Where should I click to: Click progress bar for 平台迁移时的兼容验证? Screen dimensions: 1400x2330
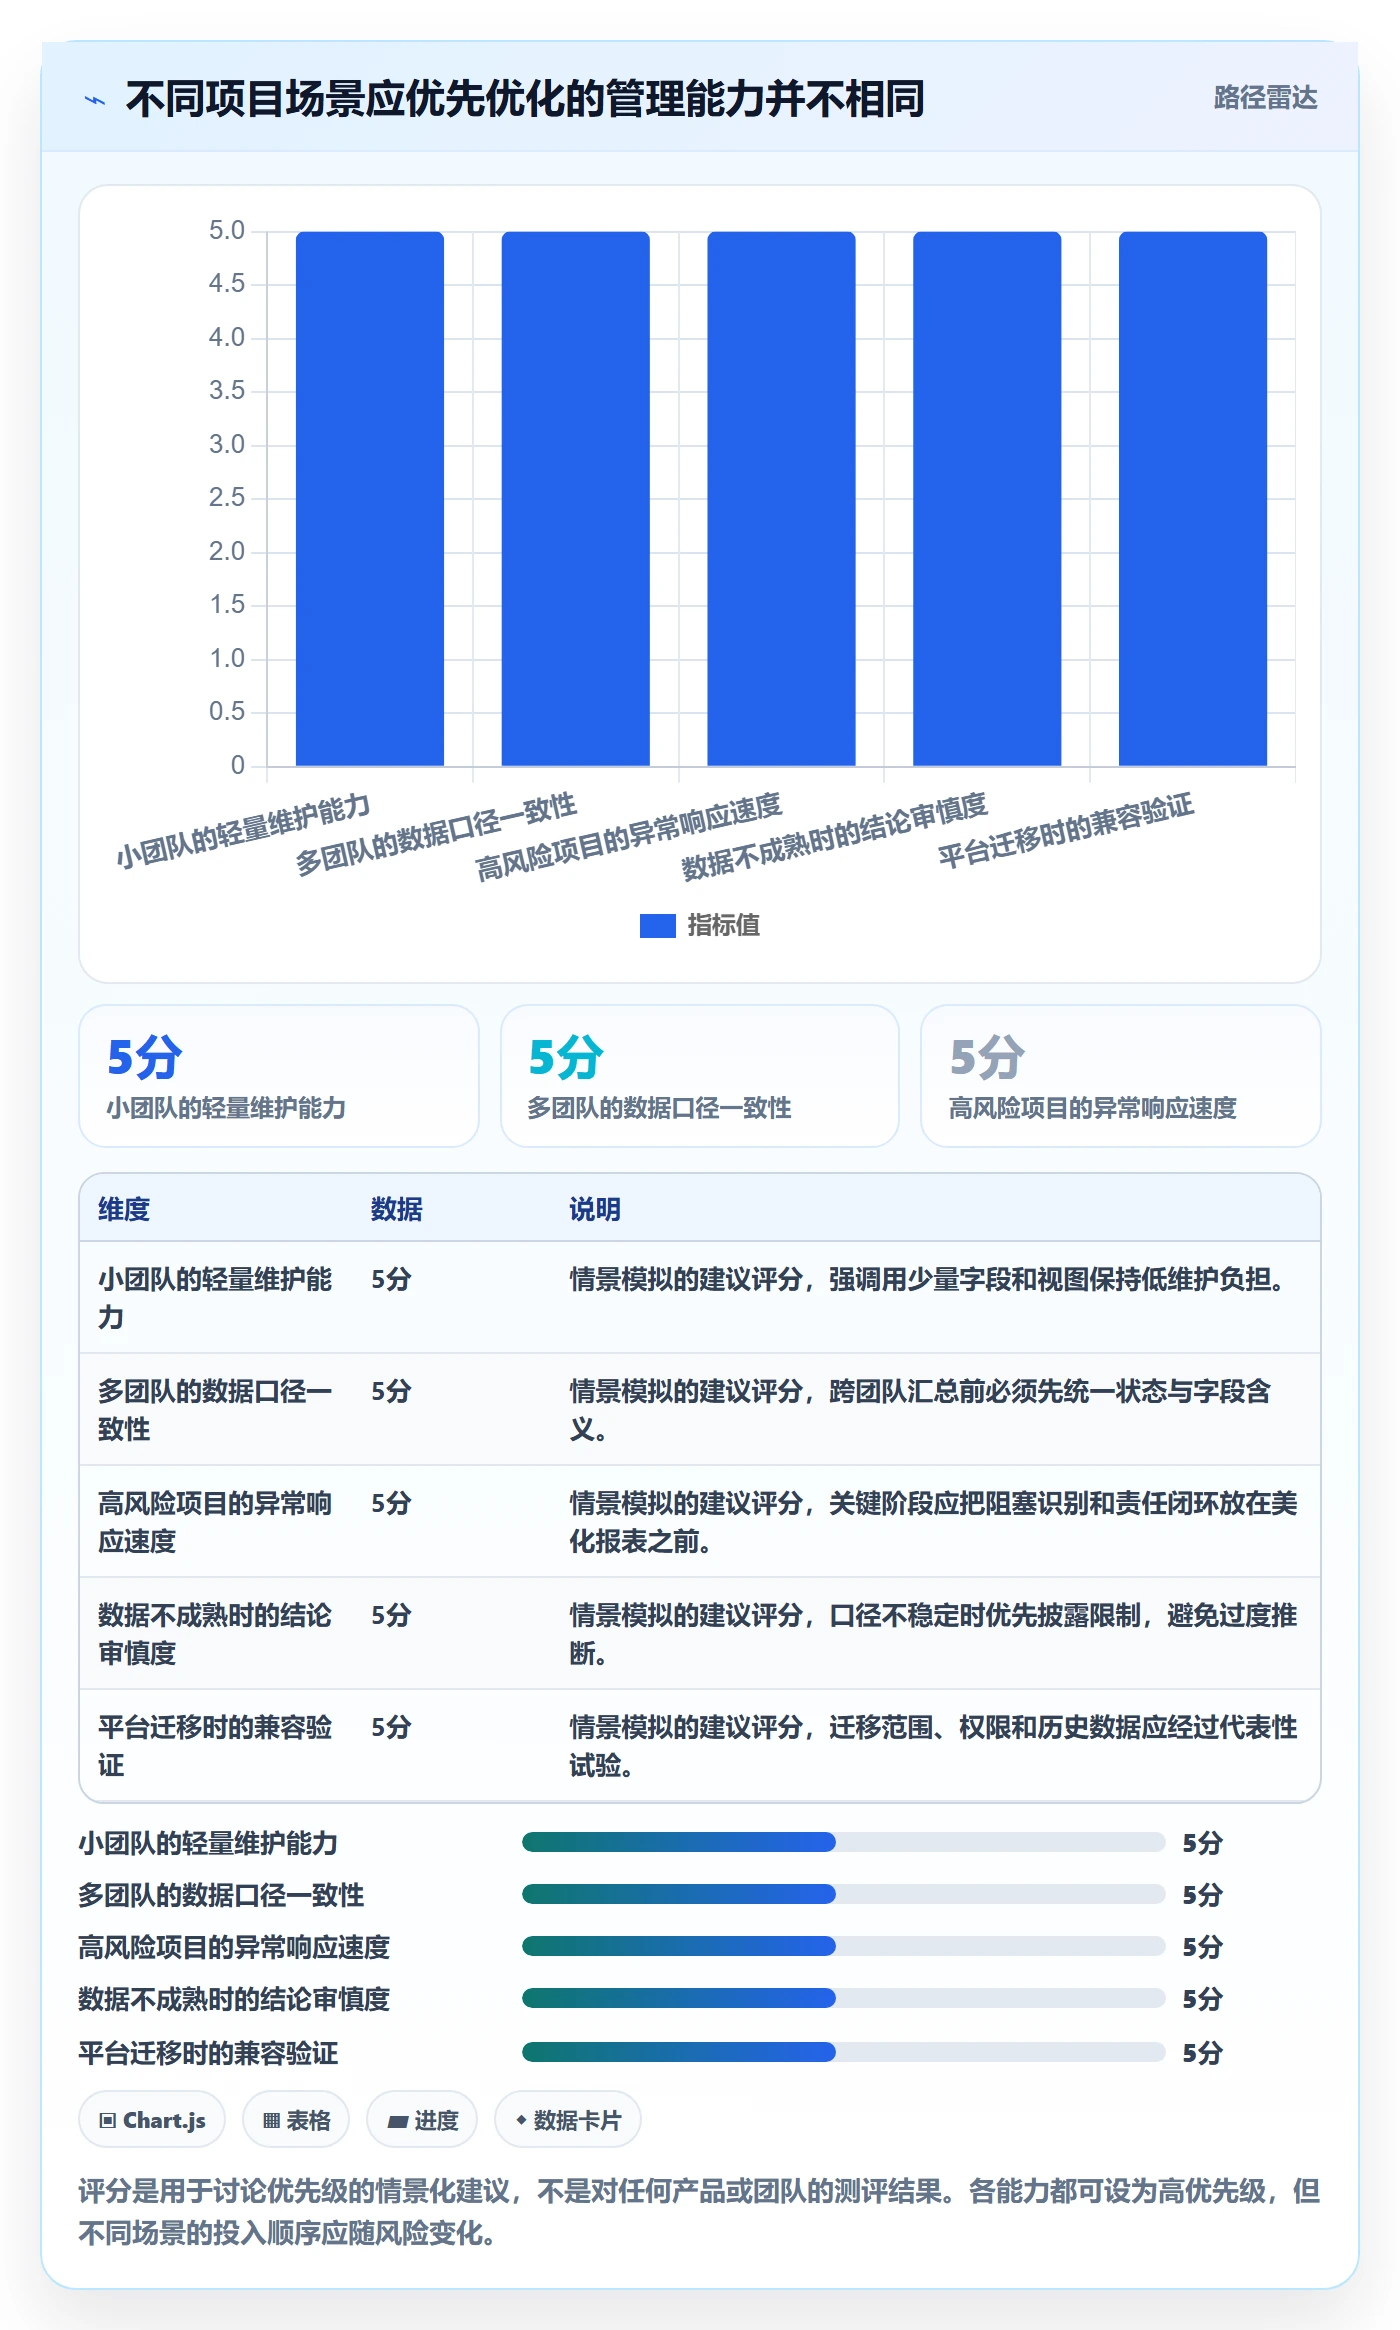point(843,2052)
